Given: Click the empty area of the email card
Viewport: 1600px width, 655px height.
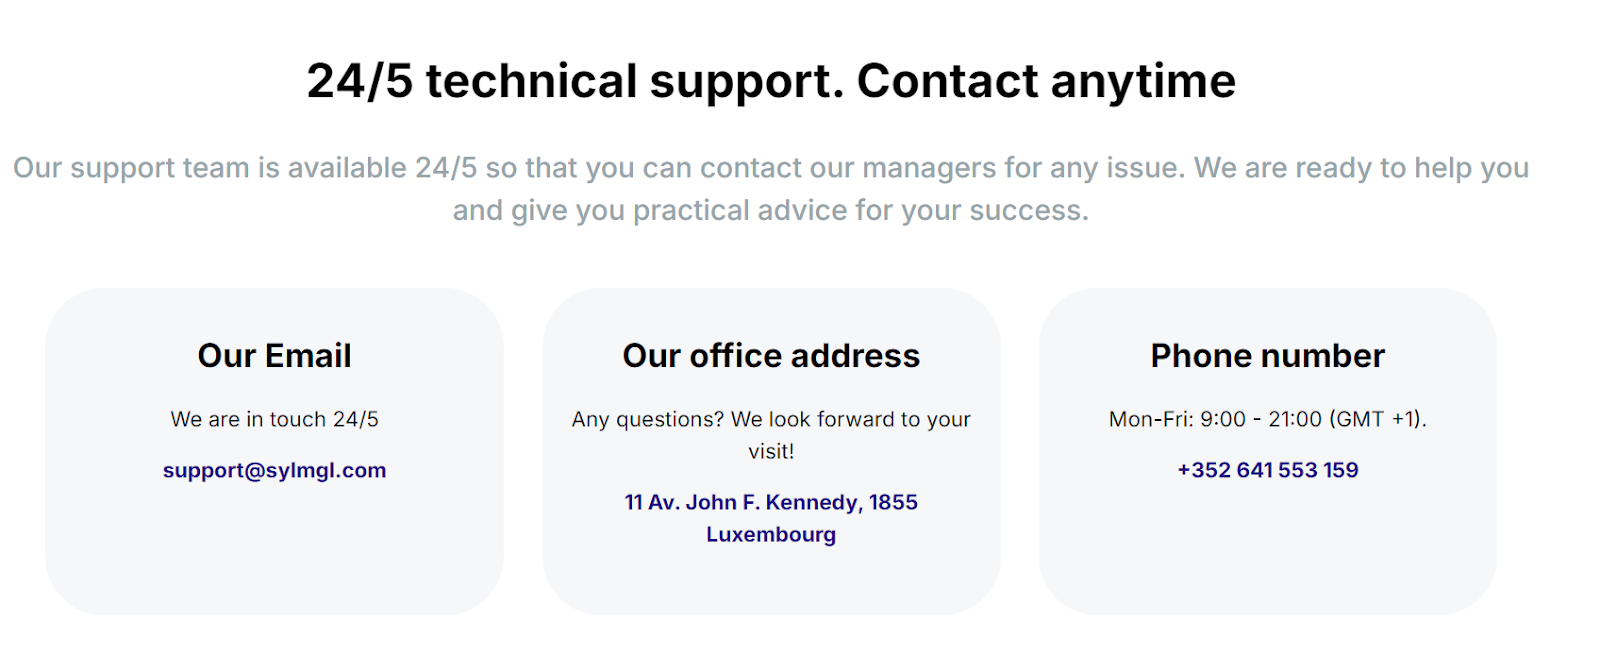Looking at the screenshot, I should pyautogui.click(x=274, y=550).
